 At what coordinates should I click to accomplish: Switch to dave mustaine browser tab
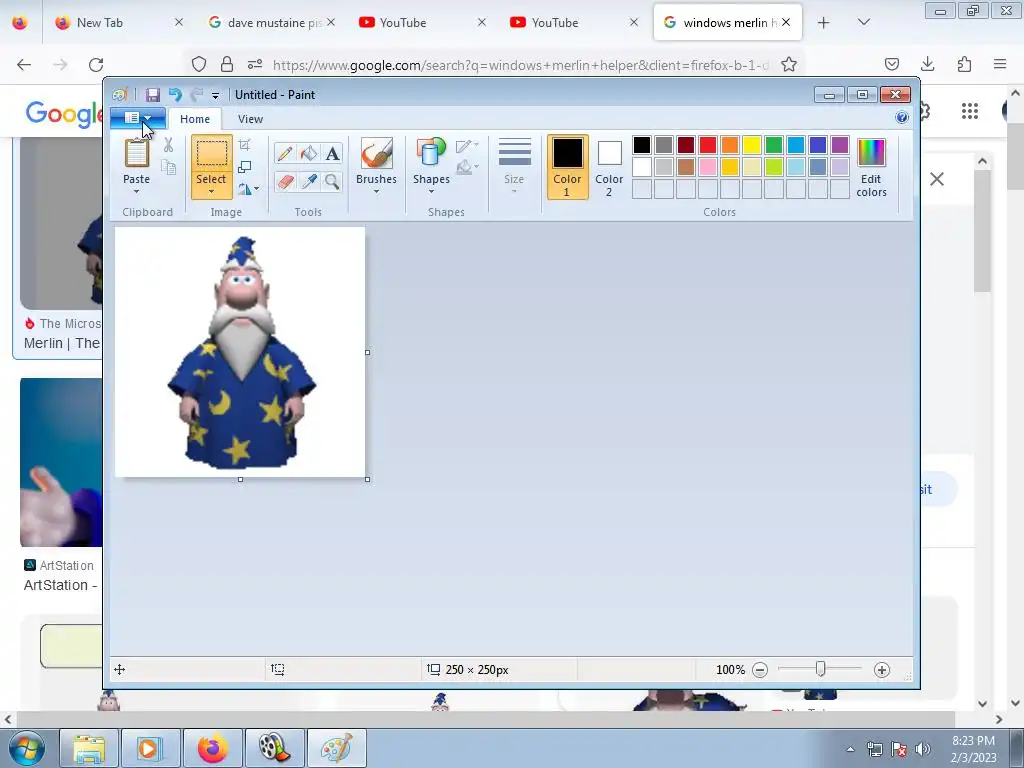click(270, 22)
